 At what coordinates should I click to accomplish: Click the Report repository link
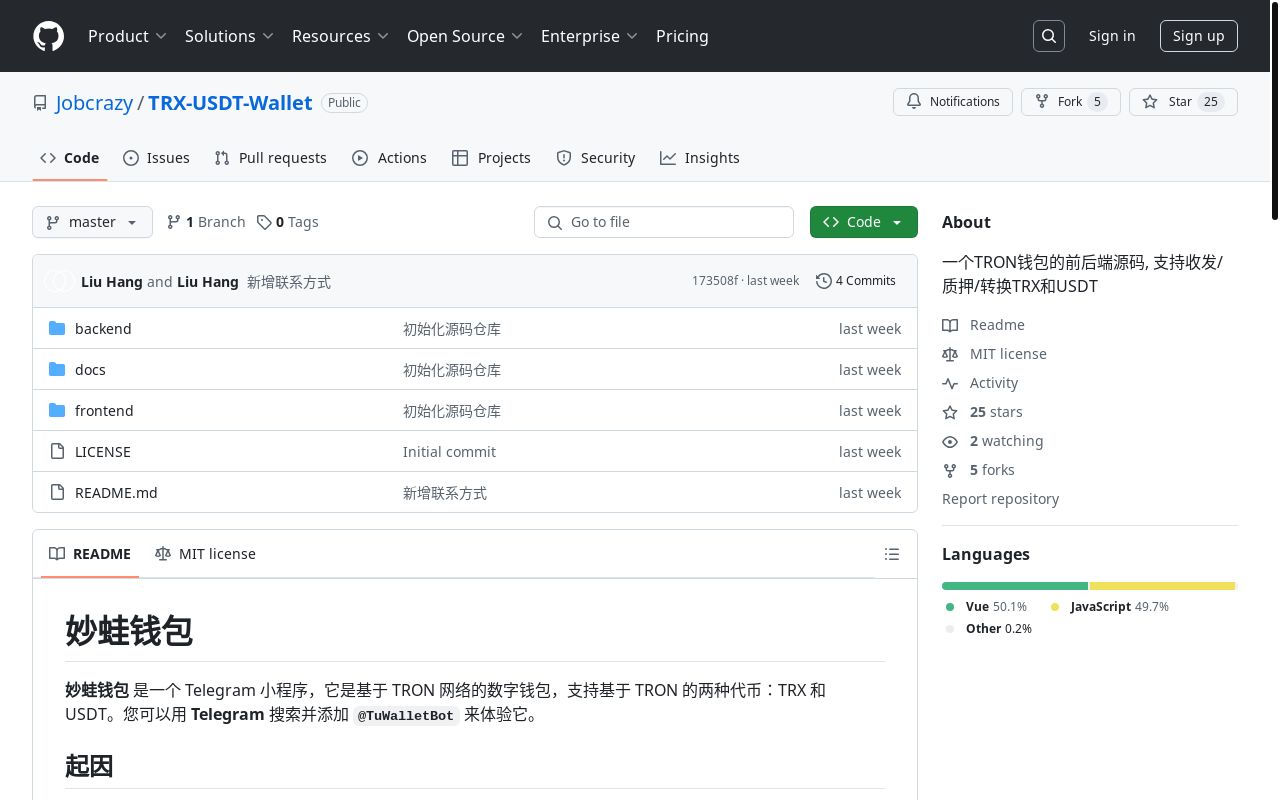pos(1000,498)
